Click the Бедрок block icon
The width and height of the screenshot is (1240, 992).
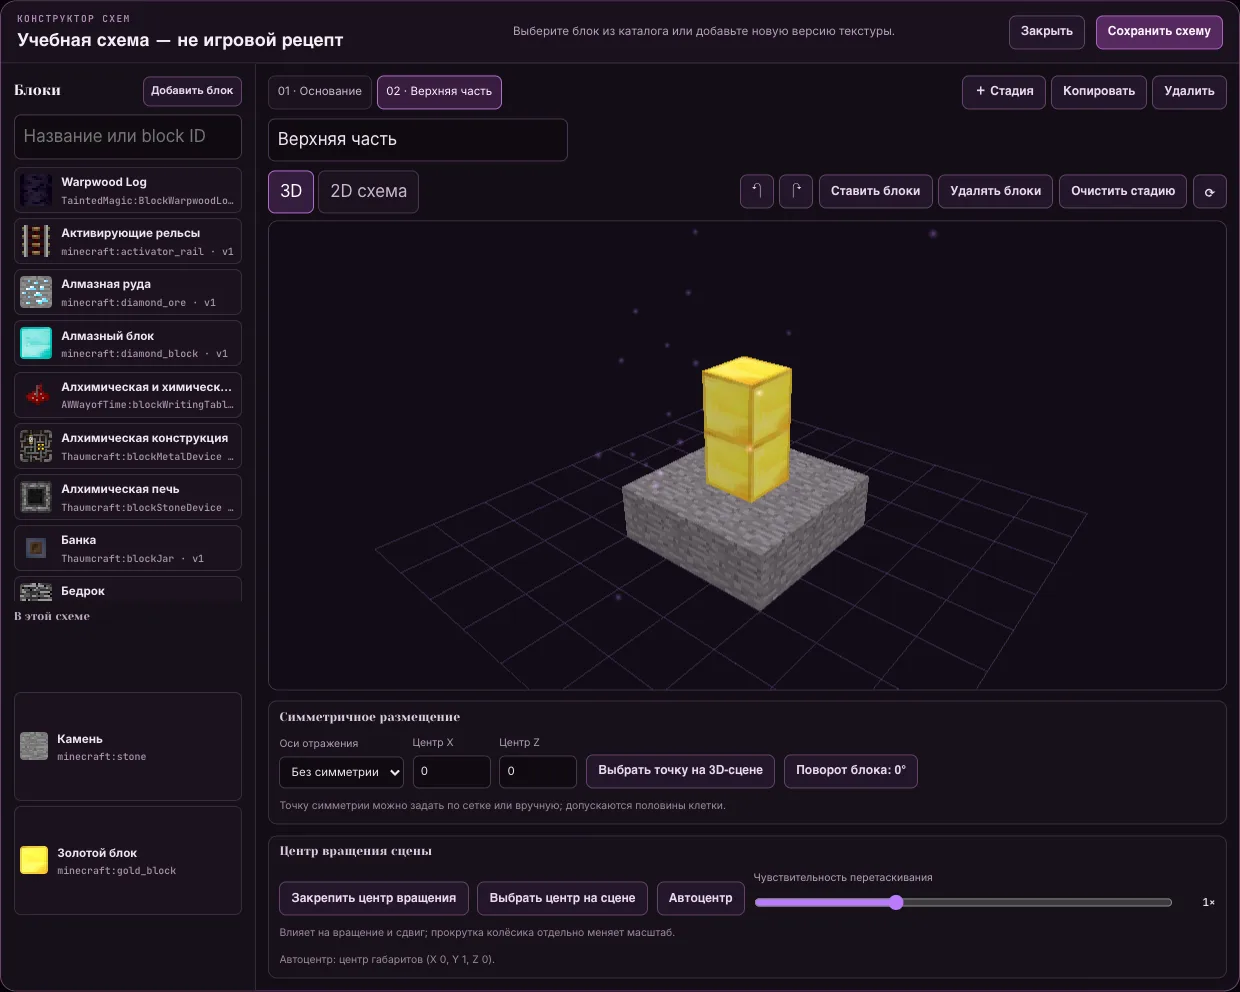pyautogui.click(x=36, y=592)
